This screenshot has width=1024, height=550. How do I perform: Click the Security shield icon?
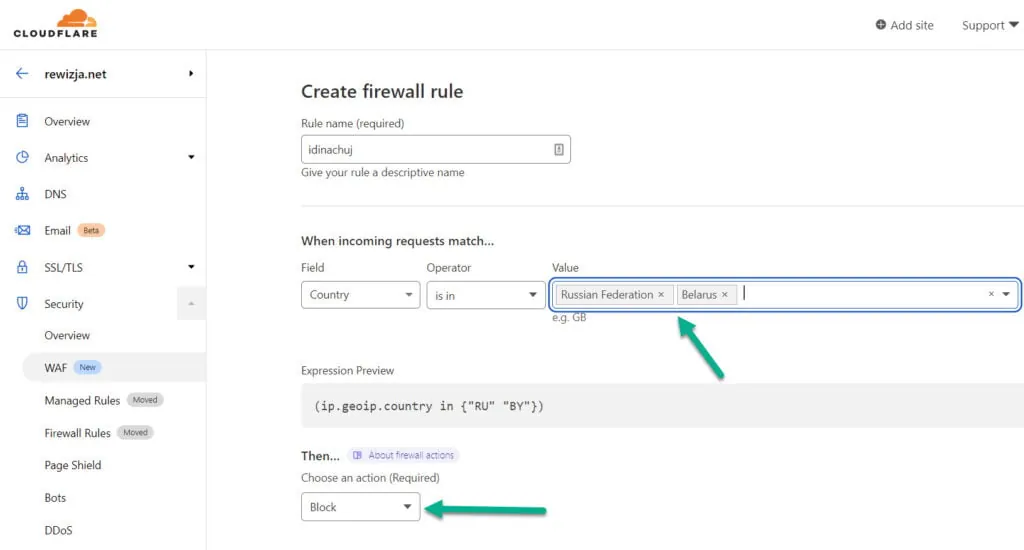tap(22, 303)
